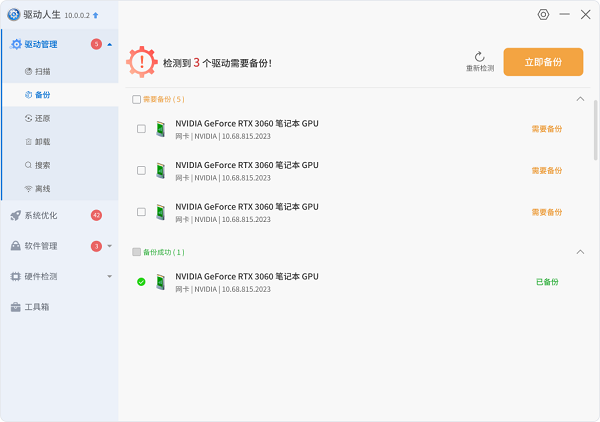Click the 离线 wifi icon
The width and height of the screenshot is (600, 422).
[28, 188]
